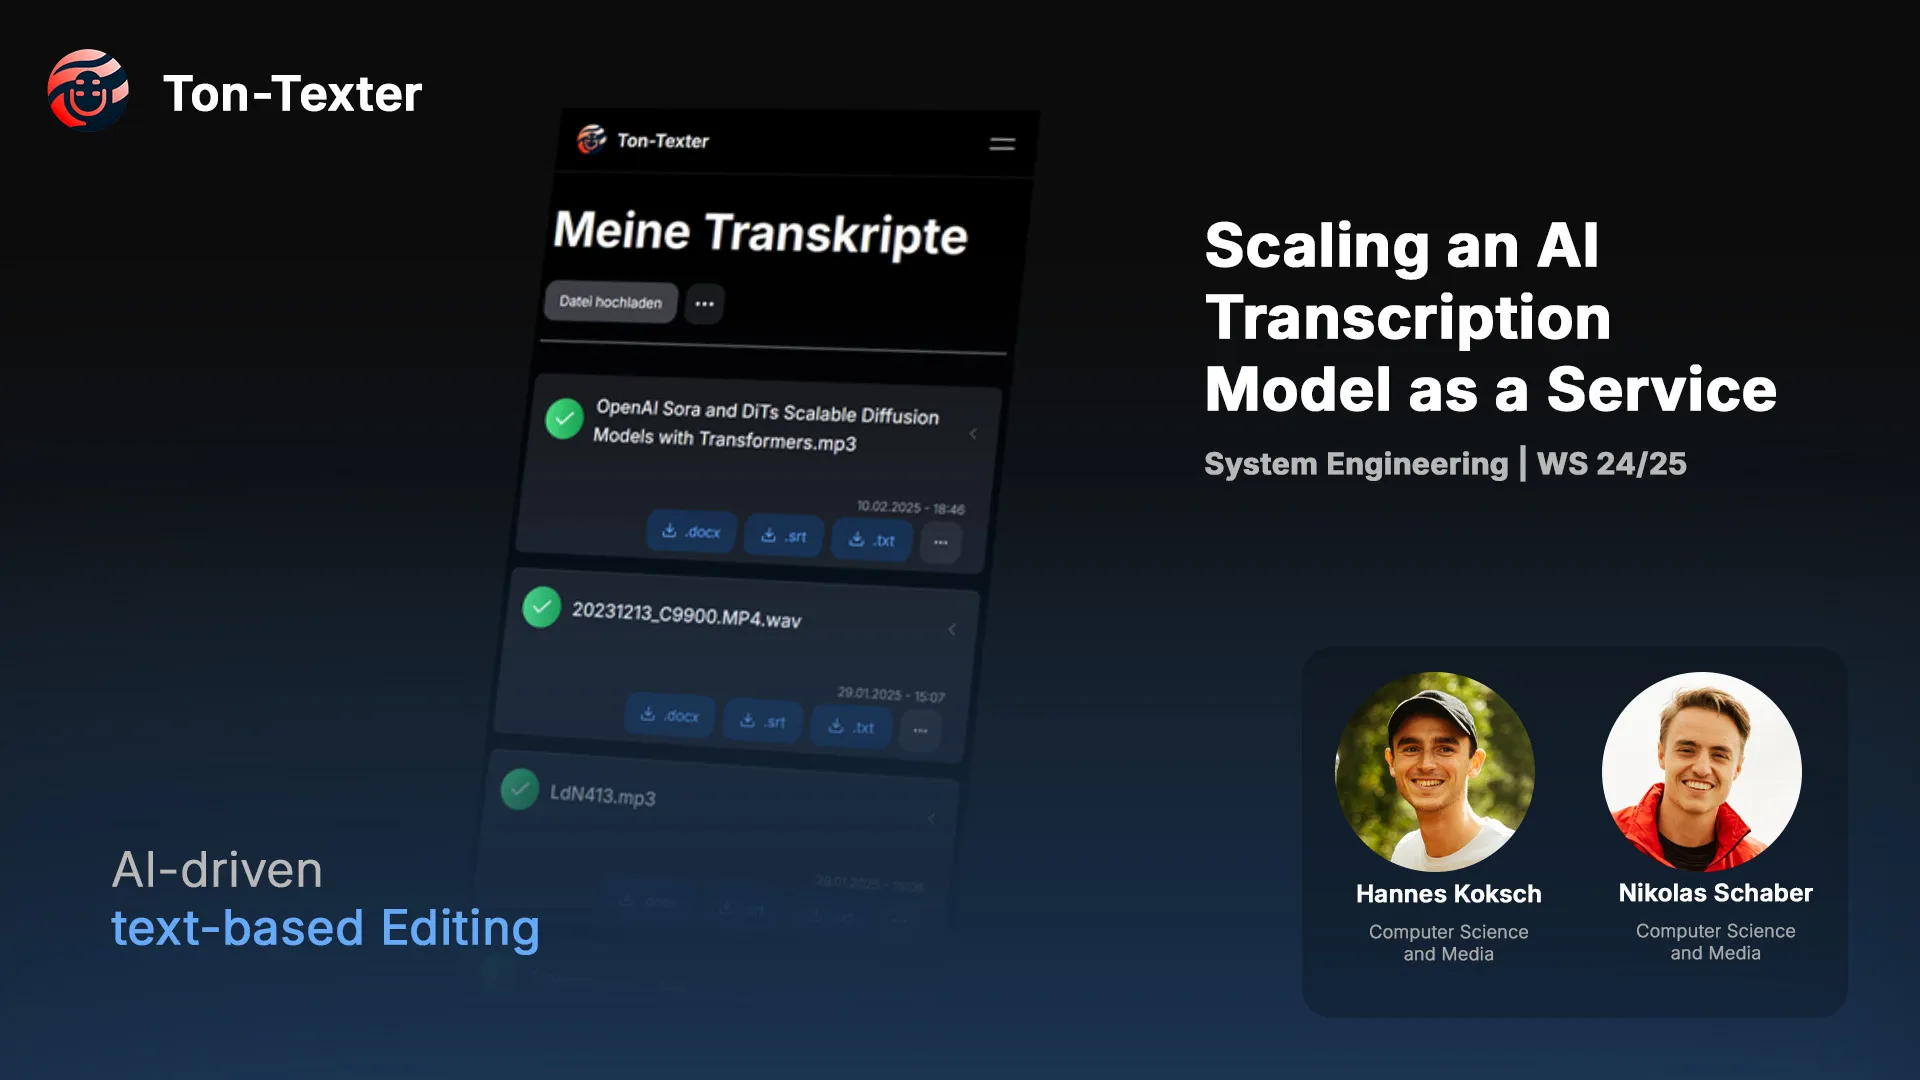Viewport: 1920px width, 1080px height.
Task: Click the small Ton-Texter logo in the app header
Action: [x=591, y=139]
